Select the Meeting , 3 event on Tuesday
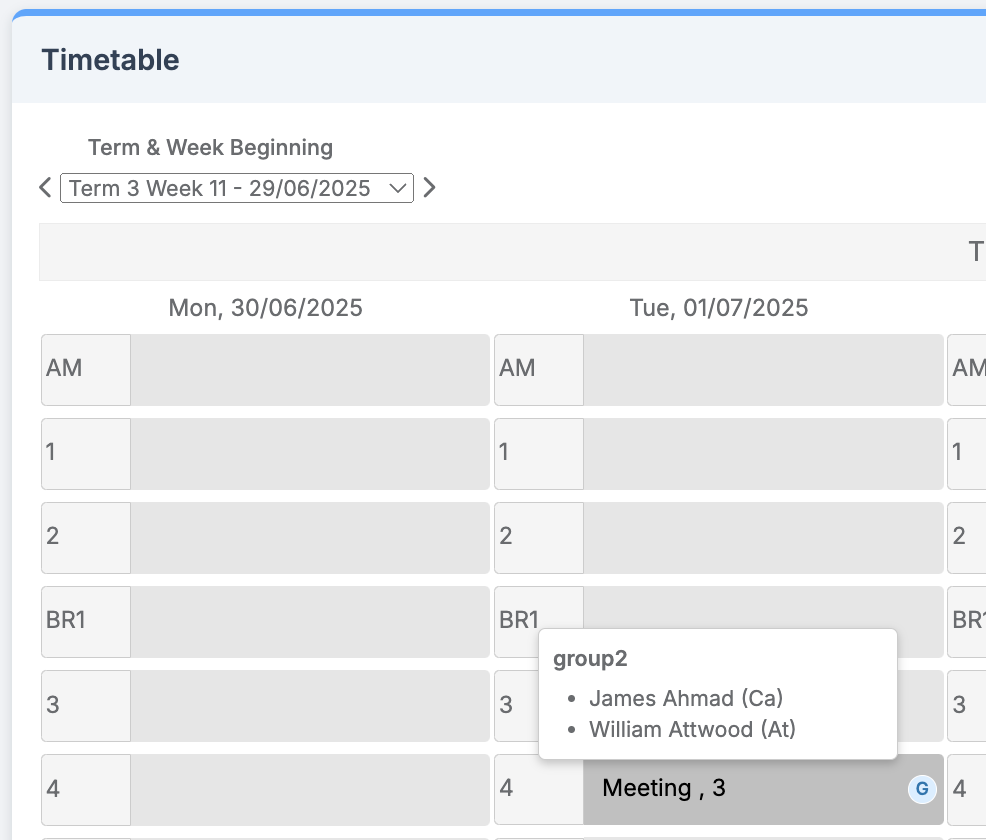Viewport: 986px width, 840px height. [x=662, y=789]
